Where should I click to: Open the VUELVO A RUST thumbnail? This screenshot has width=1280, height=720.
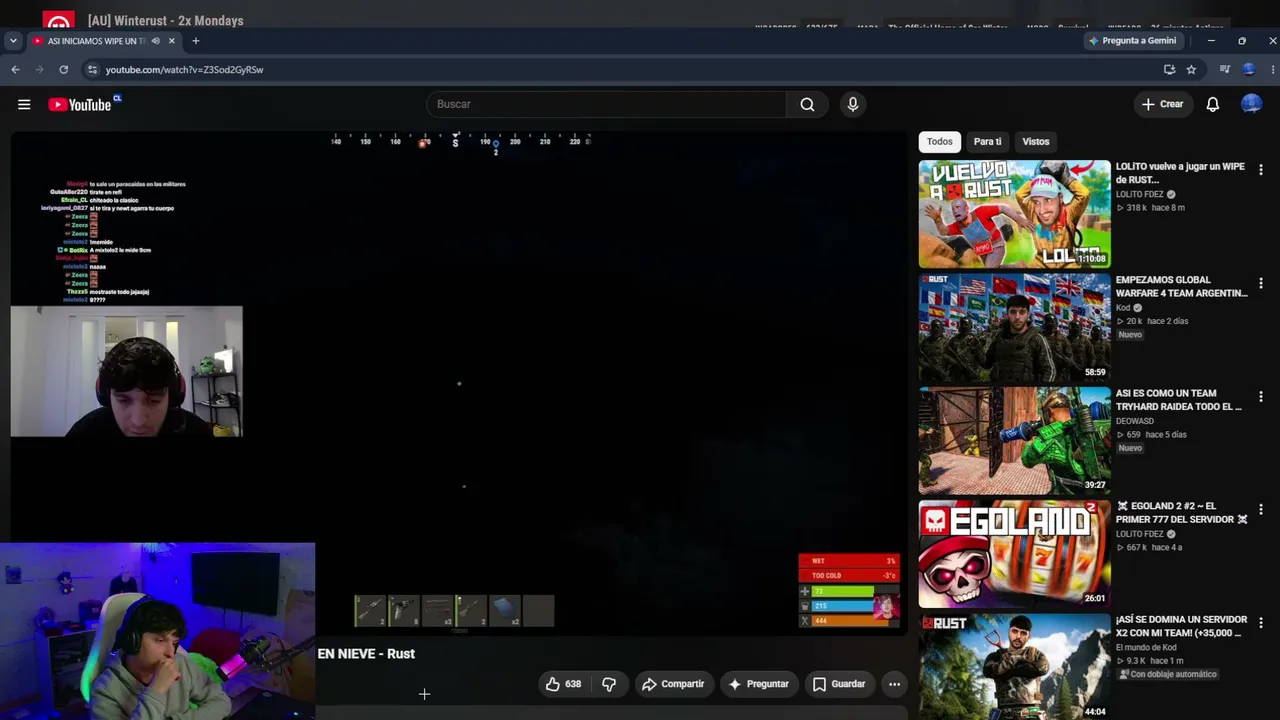pyautogui.click(x=1014, y=214)
